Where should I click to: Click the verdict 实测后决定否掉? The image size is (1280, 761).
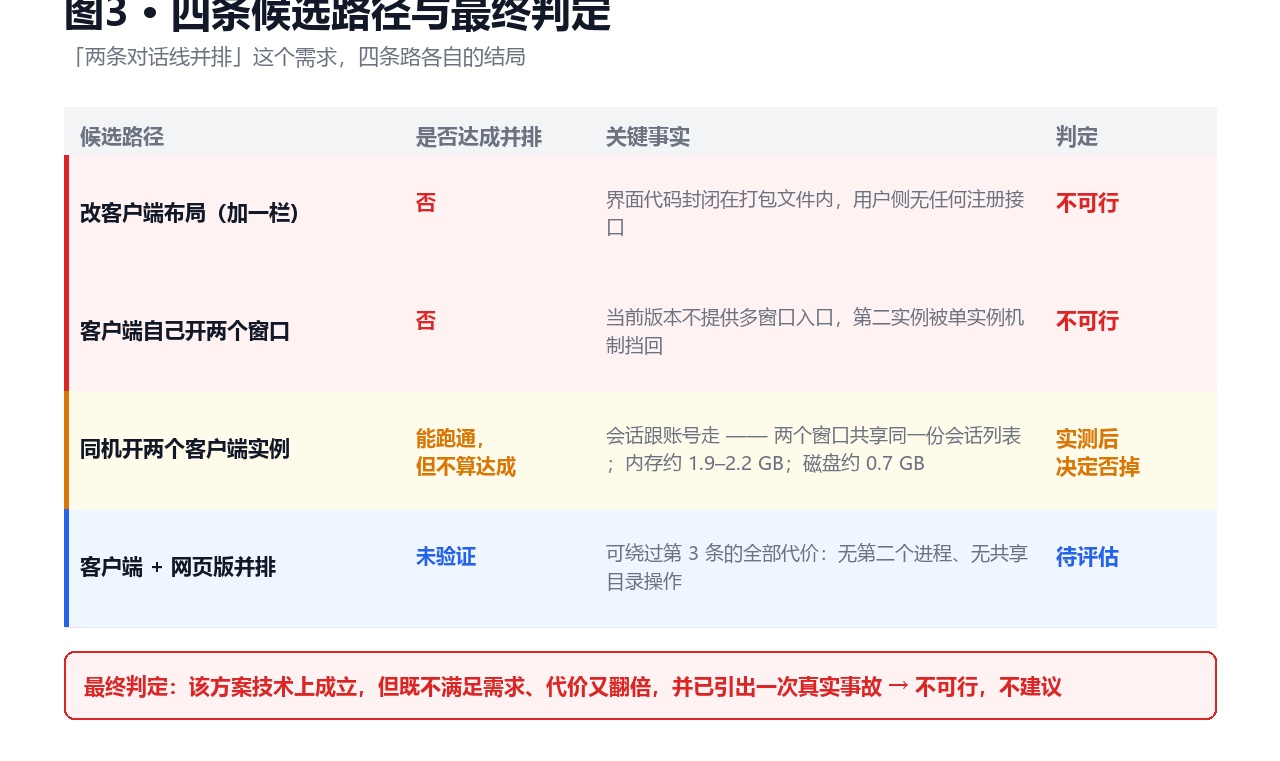[x=1098, y=453]
